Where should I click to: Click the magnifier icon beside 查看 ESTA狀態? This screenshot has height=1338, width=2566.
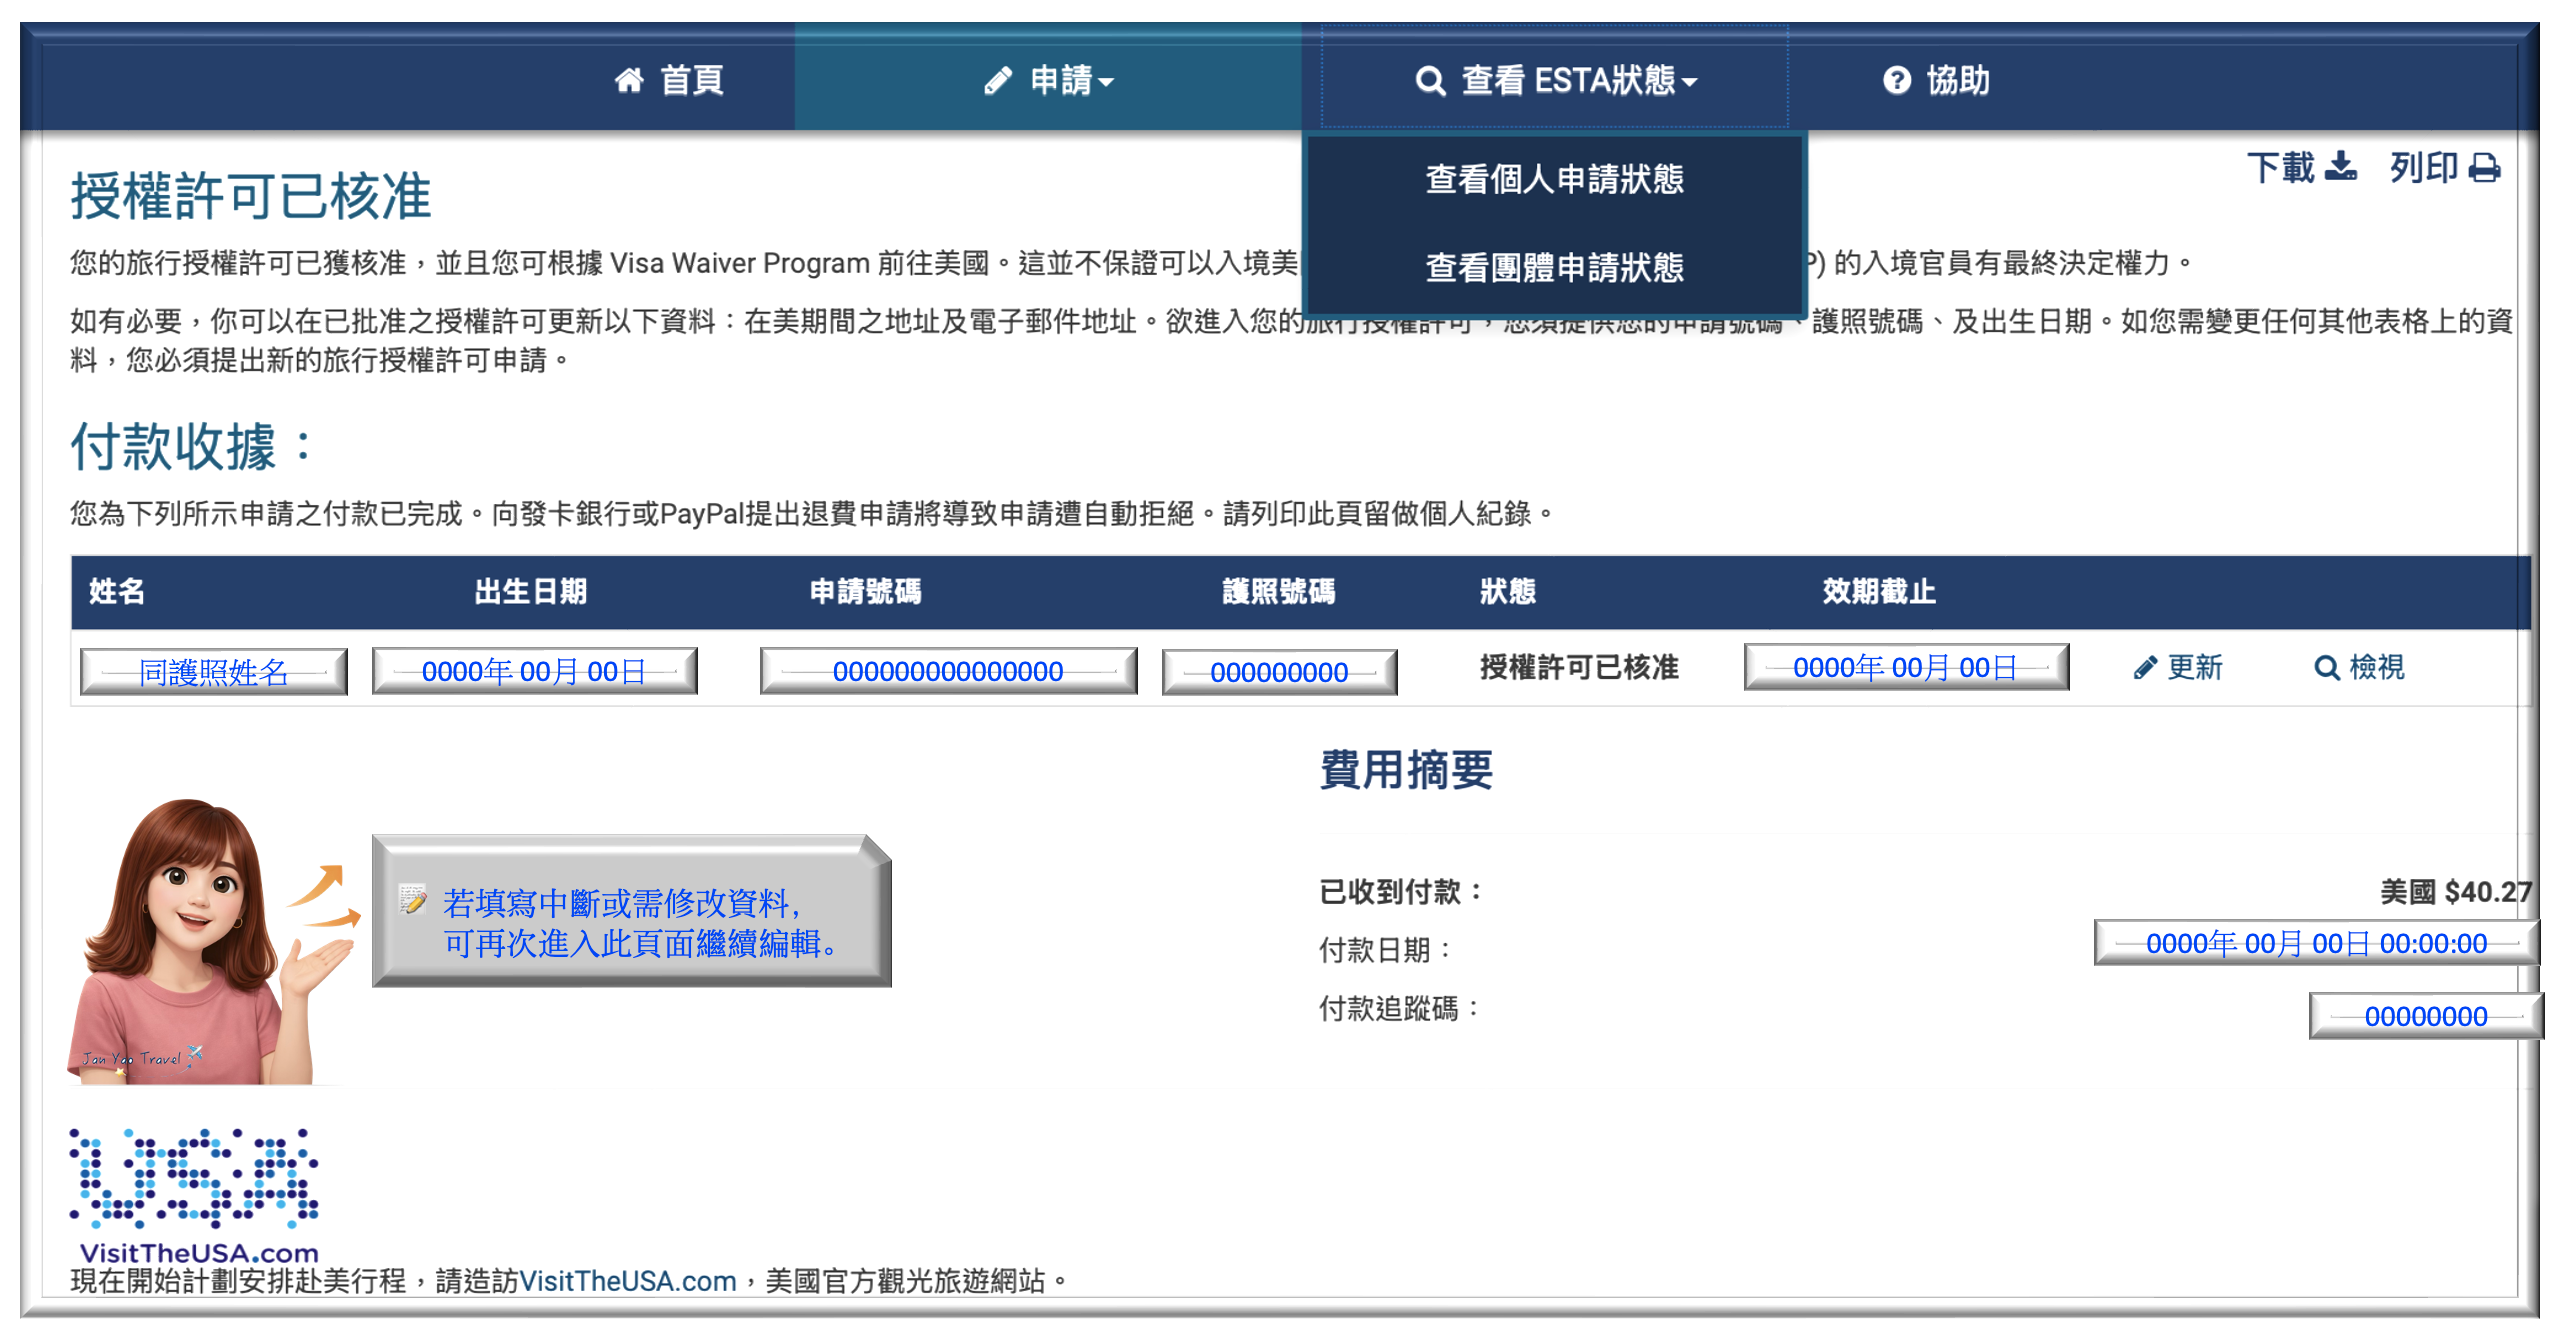[x=1430, y=80]
